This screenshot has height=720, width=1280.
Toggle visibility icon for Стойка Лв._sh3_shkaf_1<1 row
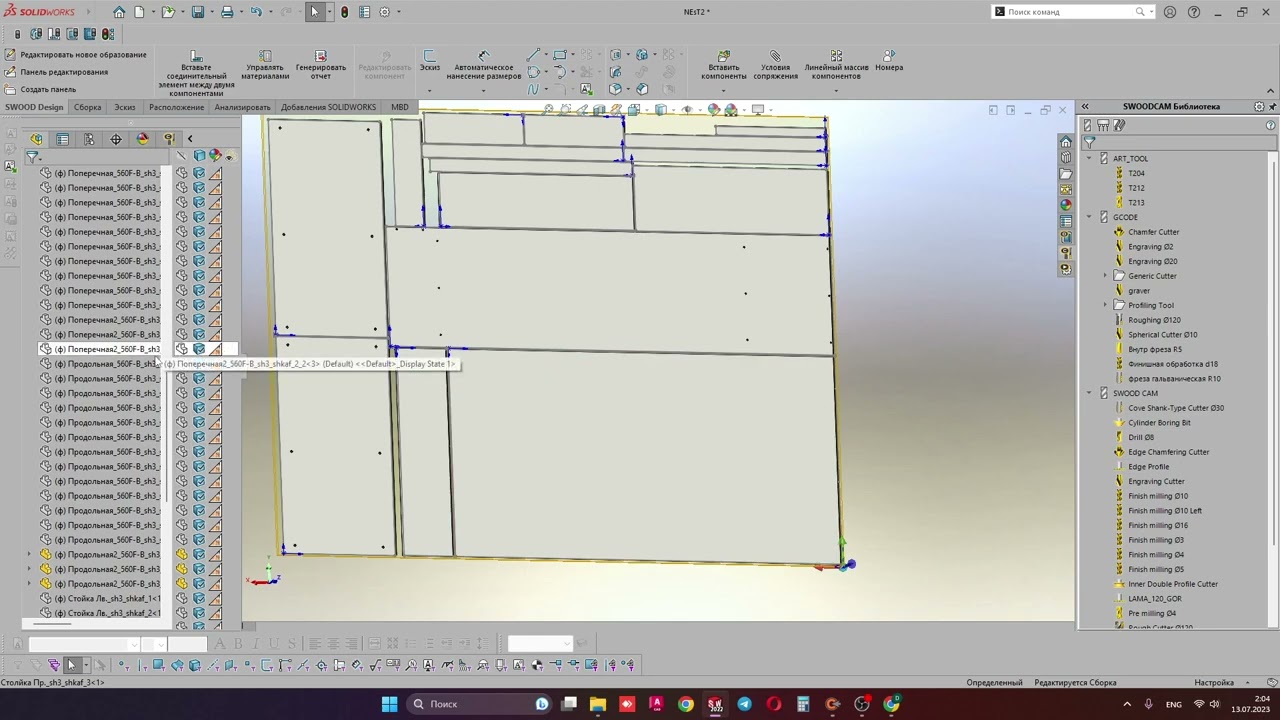182,598
